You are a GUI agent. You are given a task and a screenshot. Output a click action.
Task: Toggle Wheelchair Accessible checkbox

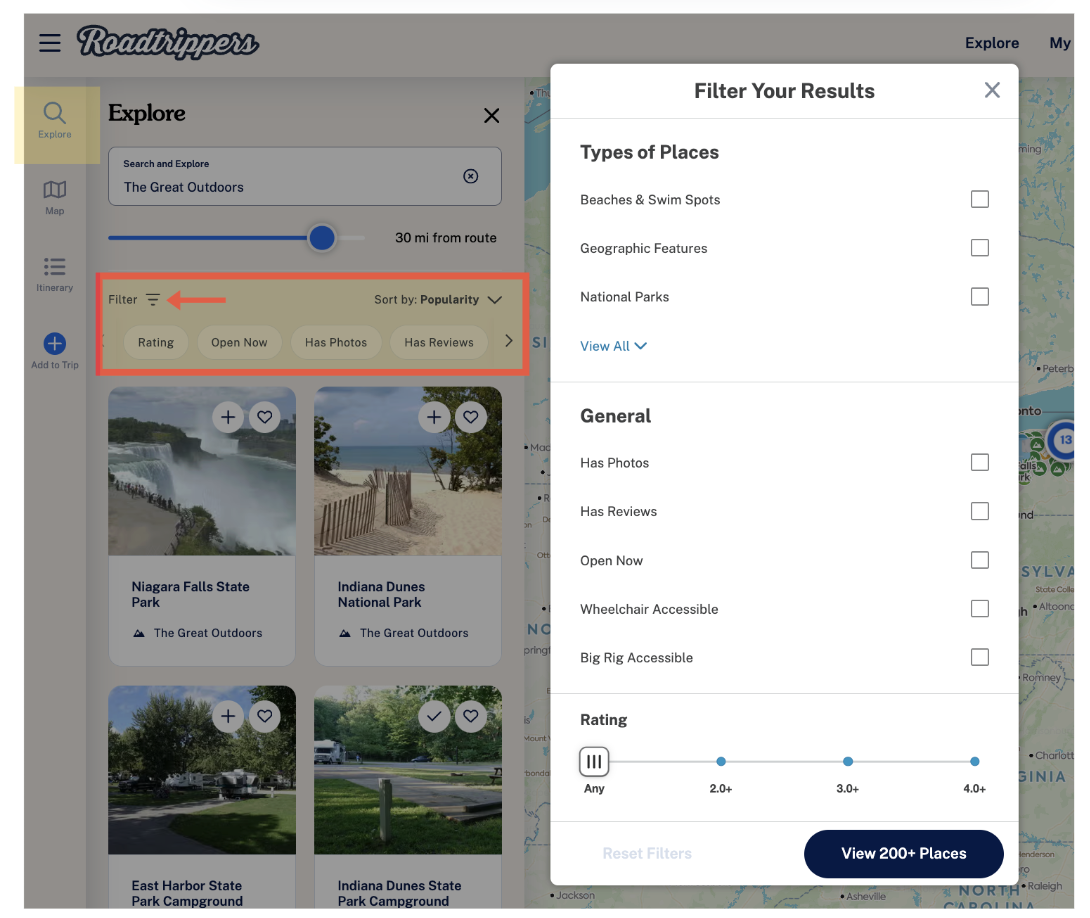pos(979,609)
